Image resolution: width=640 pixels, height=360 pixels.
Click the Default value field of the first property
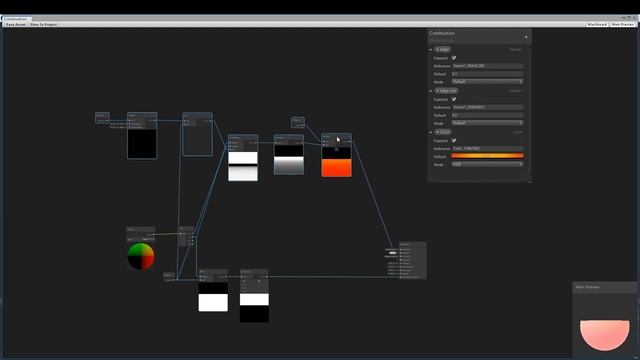(x=487, y=74)
